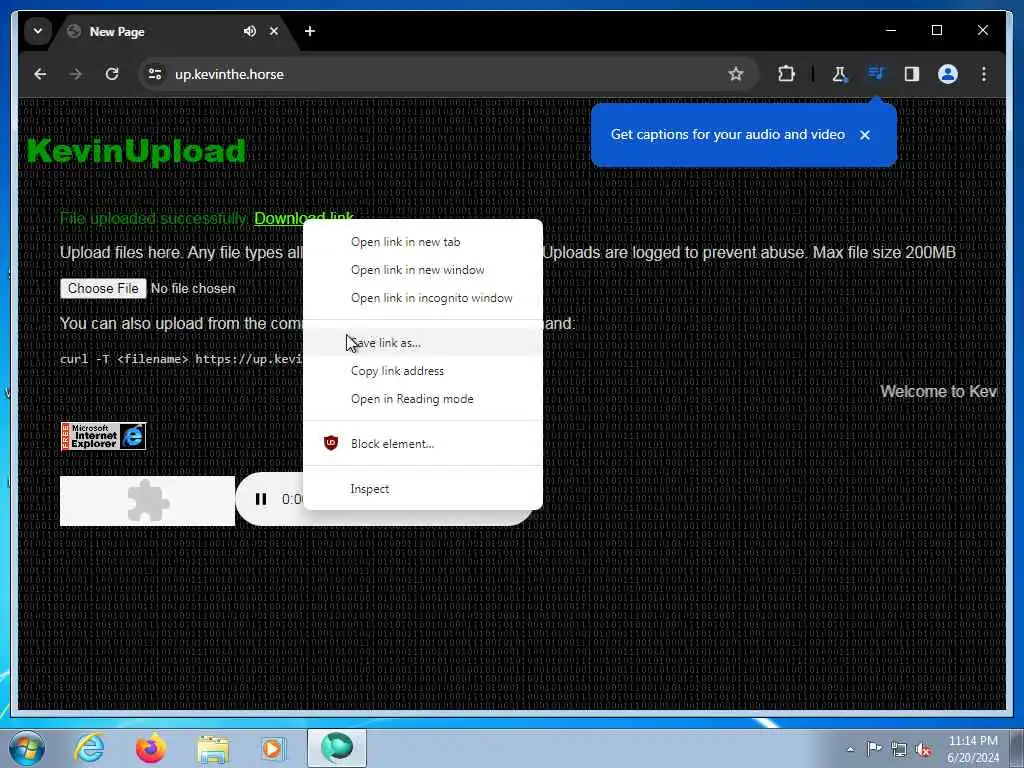The width and height of the screenshot is (1024, 768).
Task: Dismiss the captions tooltip with X
Action: 865,135
